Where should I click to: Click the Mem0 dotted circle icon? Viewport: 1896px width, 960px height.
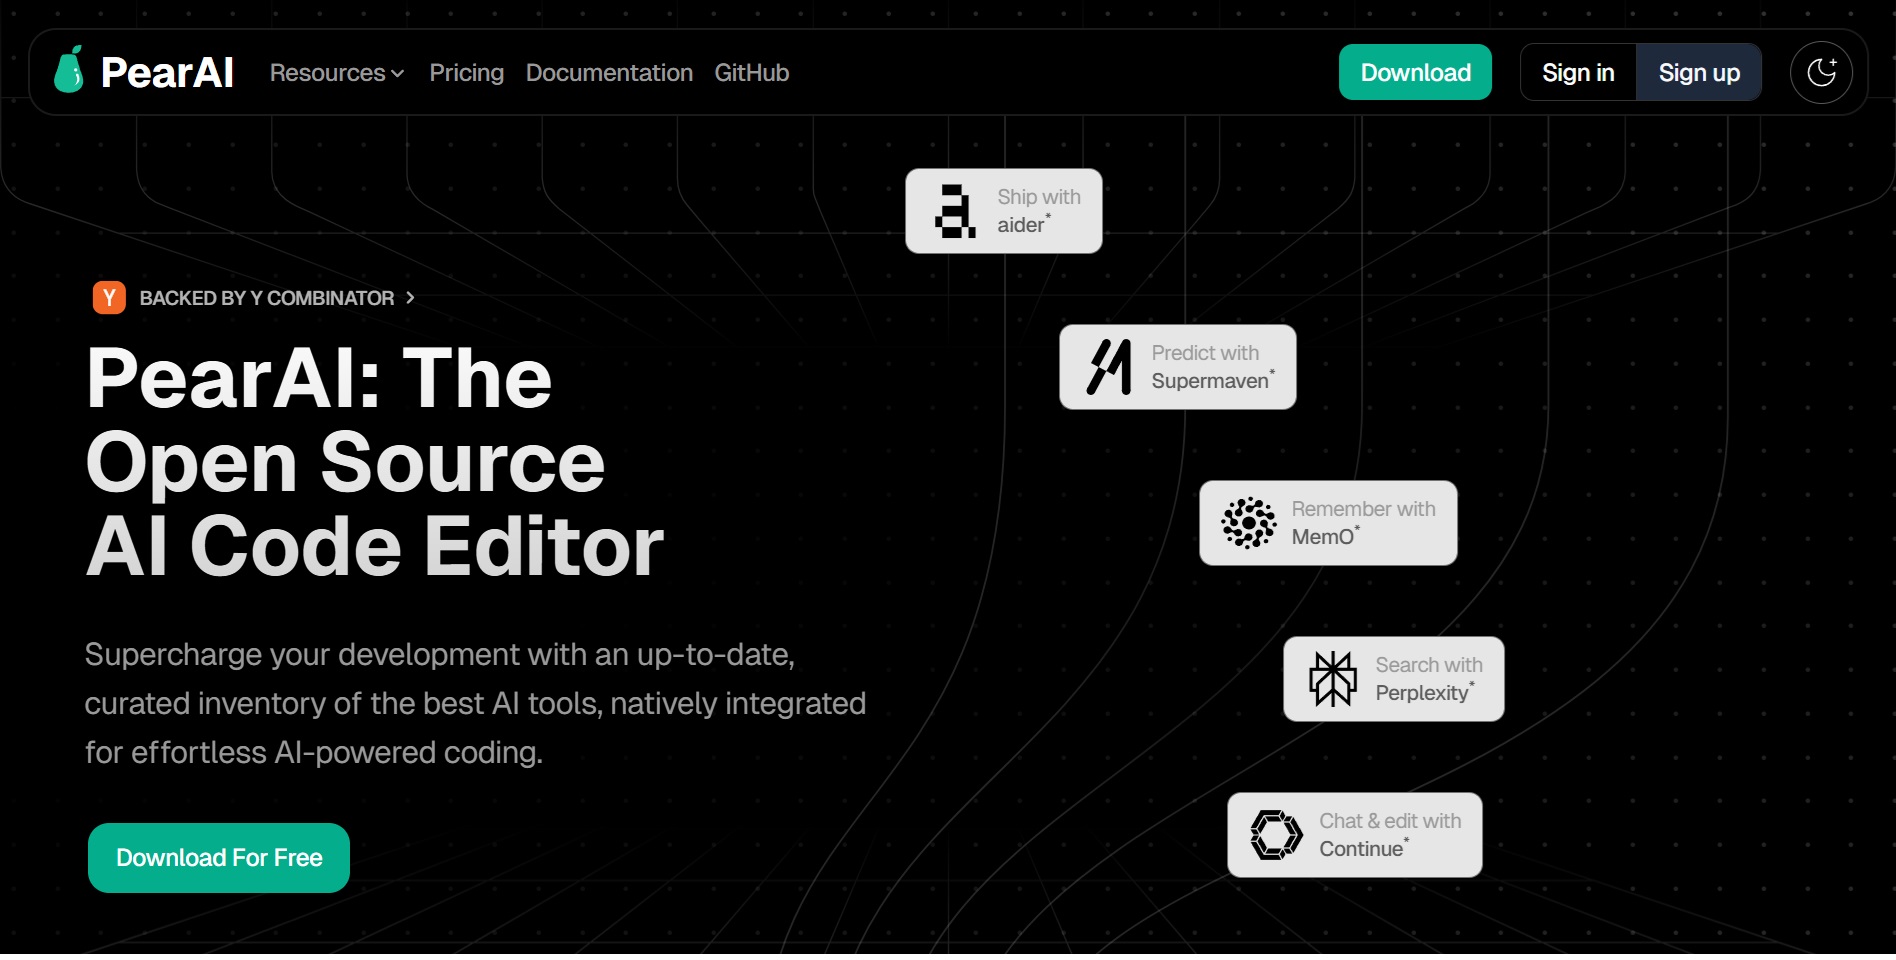coord(1249,523)
